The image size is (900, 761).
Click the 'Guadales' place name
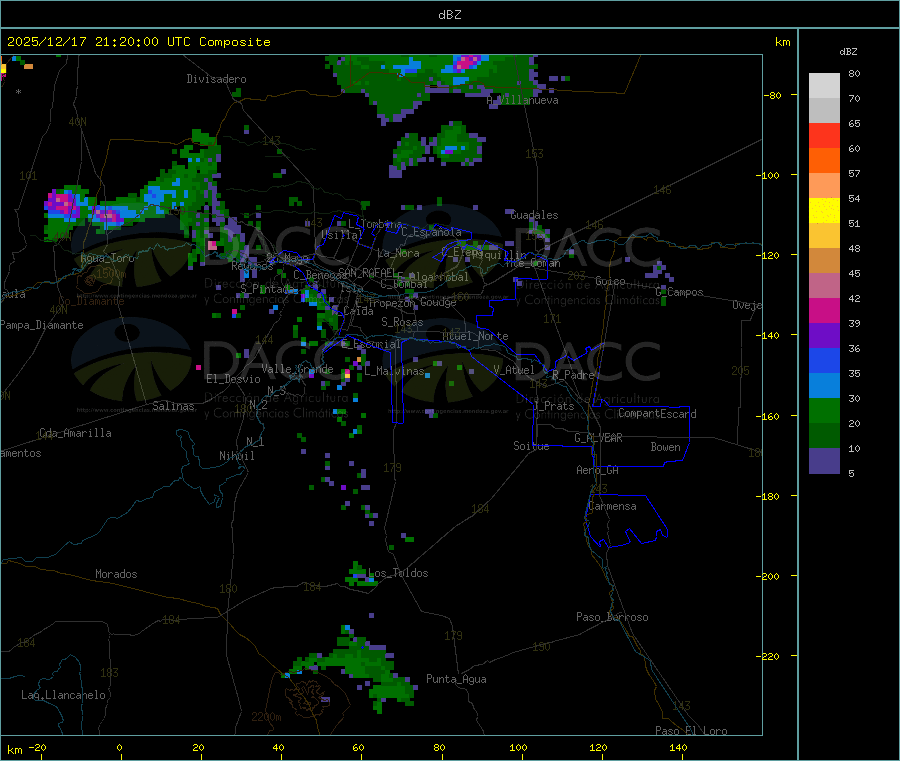pyautogui.click(x=534, y=215)
